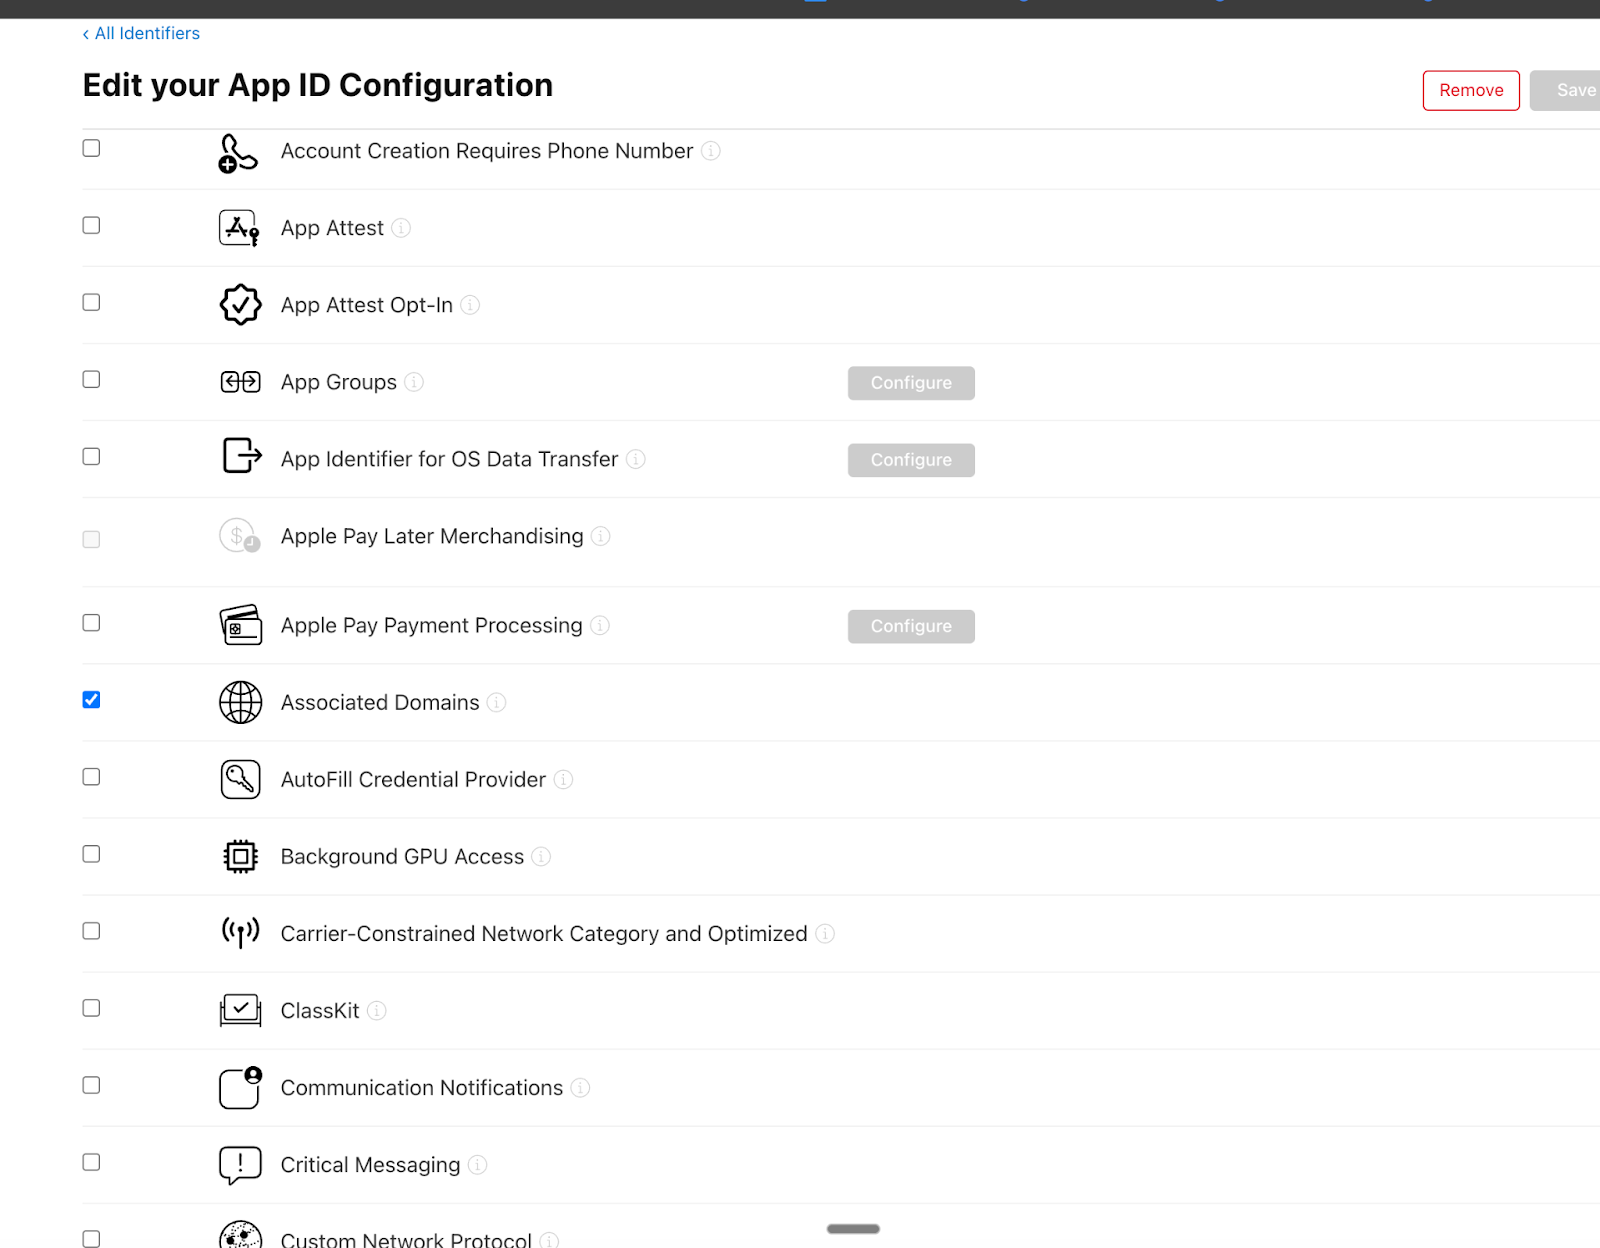This screenshot has height=1248, width=1600.
Task: Check the Critical Messaging capability
Action: click(x=91, y=1162)
